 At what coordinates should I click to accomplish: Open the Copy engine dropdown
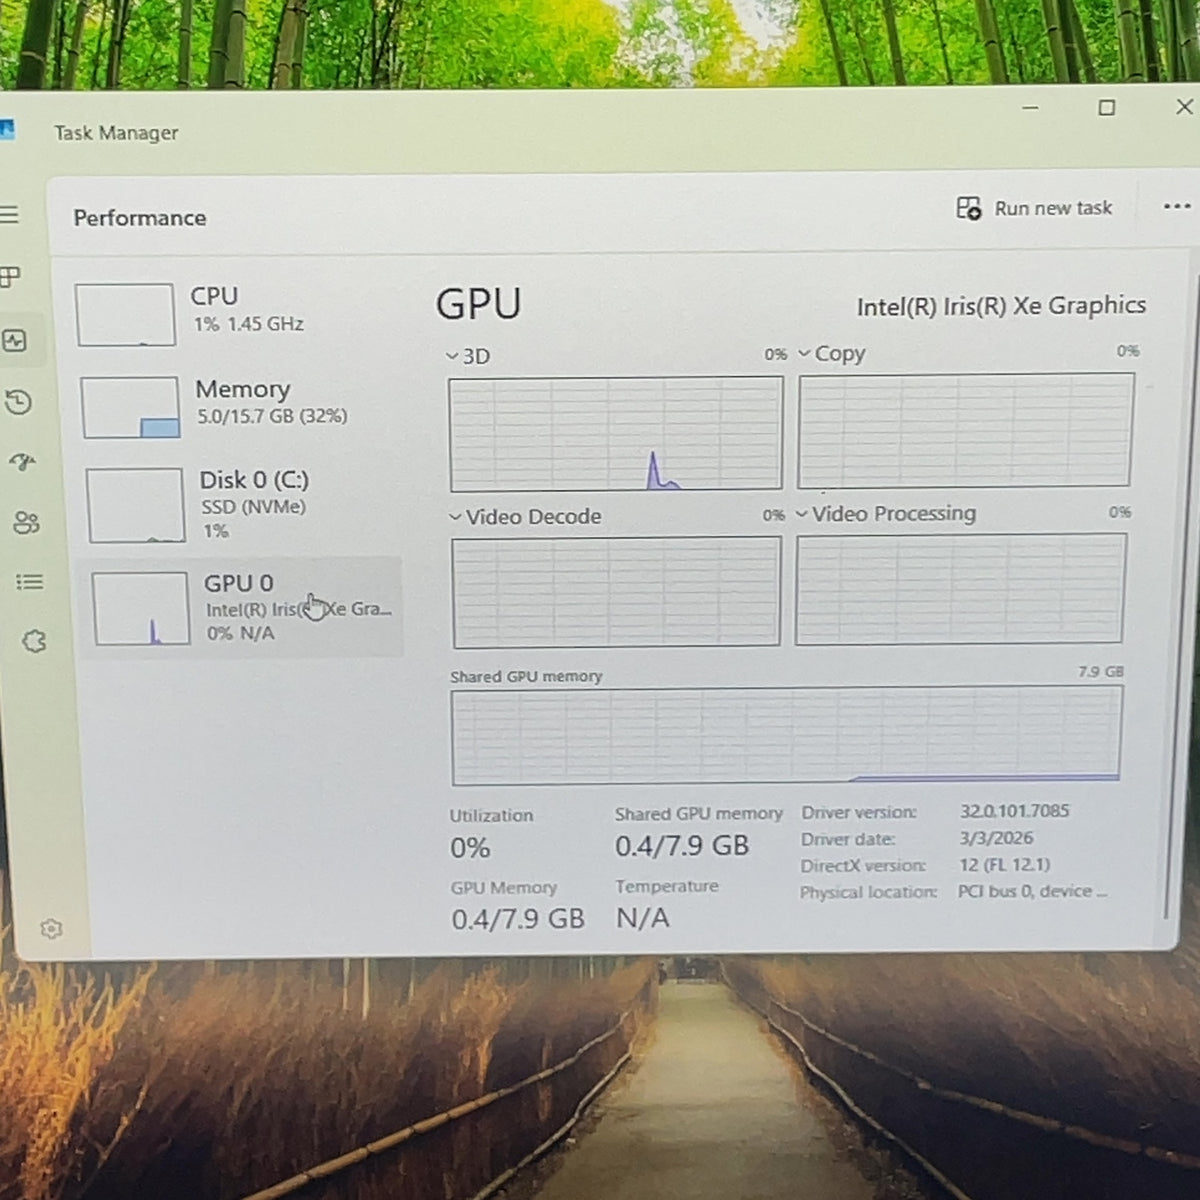pyautogui.click(x=832, y=353)
